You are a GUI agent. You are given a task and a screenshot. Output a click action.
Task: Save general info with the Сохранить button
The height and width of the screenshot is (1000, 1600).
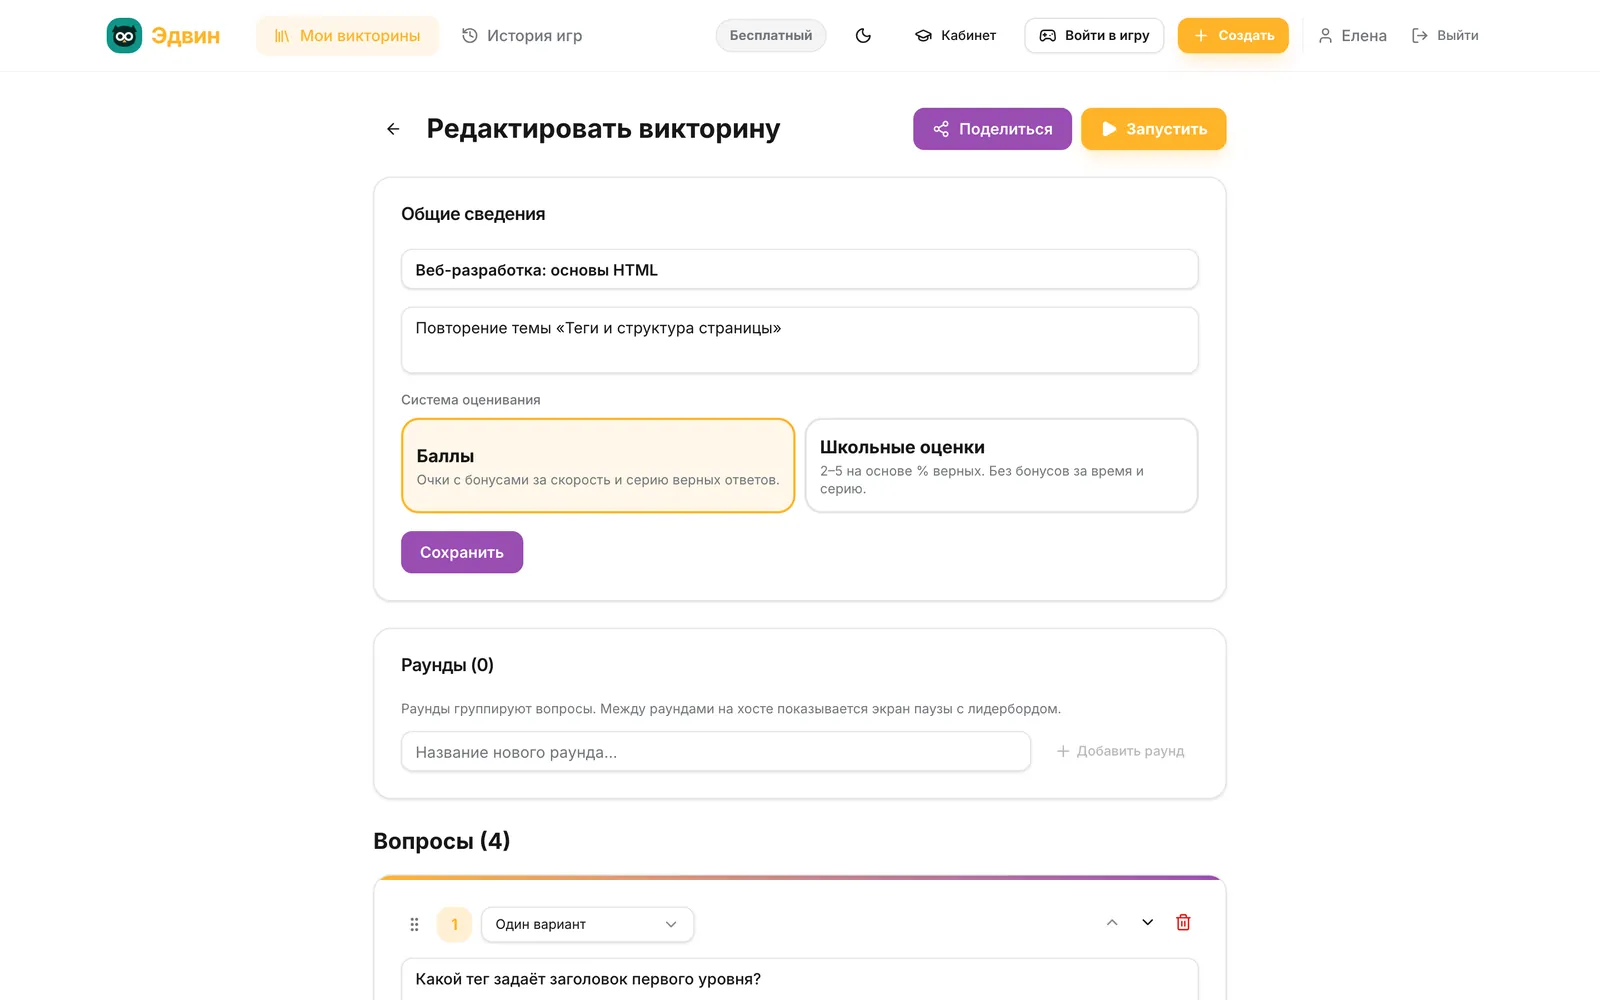(x=462, y=552)
